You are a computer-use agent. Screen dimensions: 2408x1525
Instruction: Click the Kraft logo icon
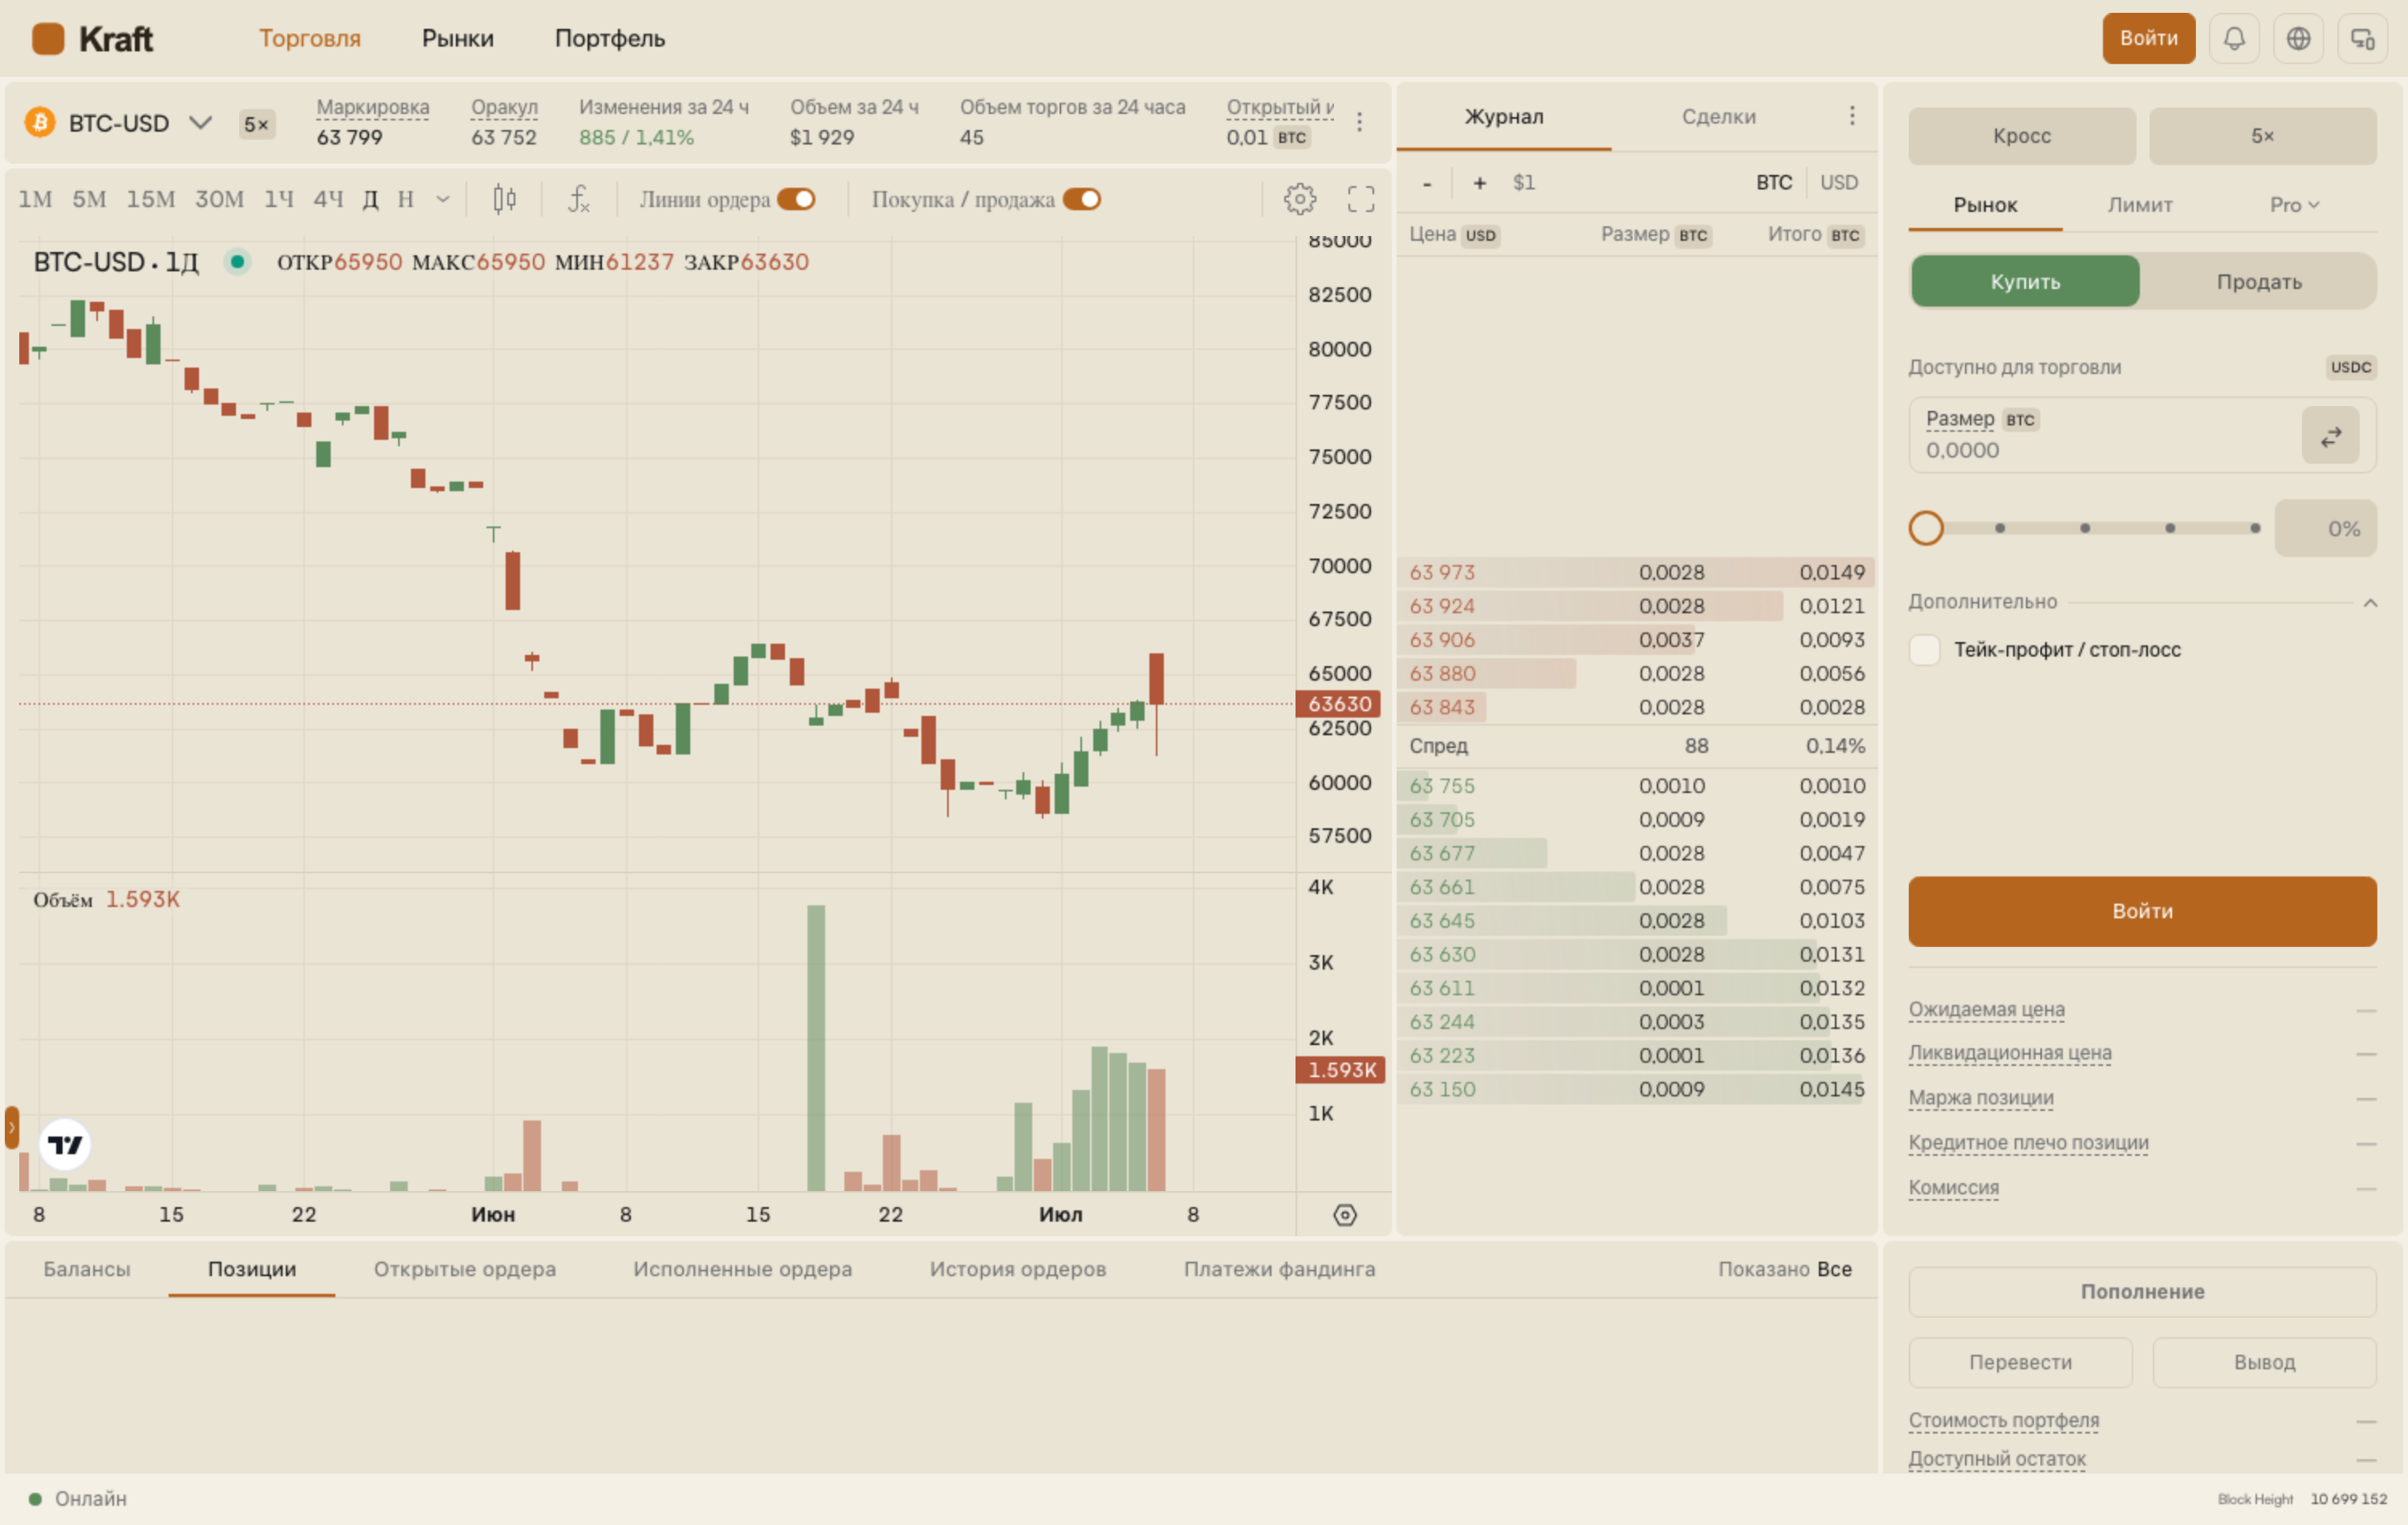tap(47, 39)
